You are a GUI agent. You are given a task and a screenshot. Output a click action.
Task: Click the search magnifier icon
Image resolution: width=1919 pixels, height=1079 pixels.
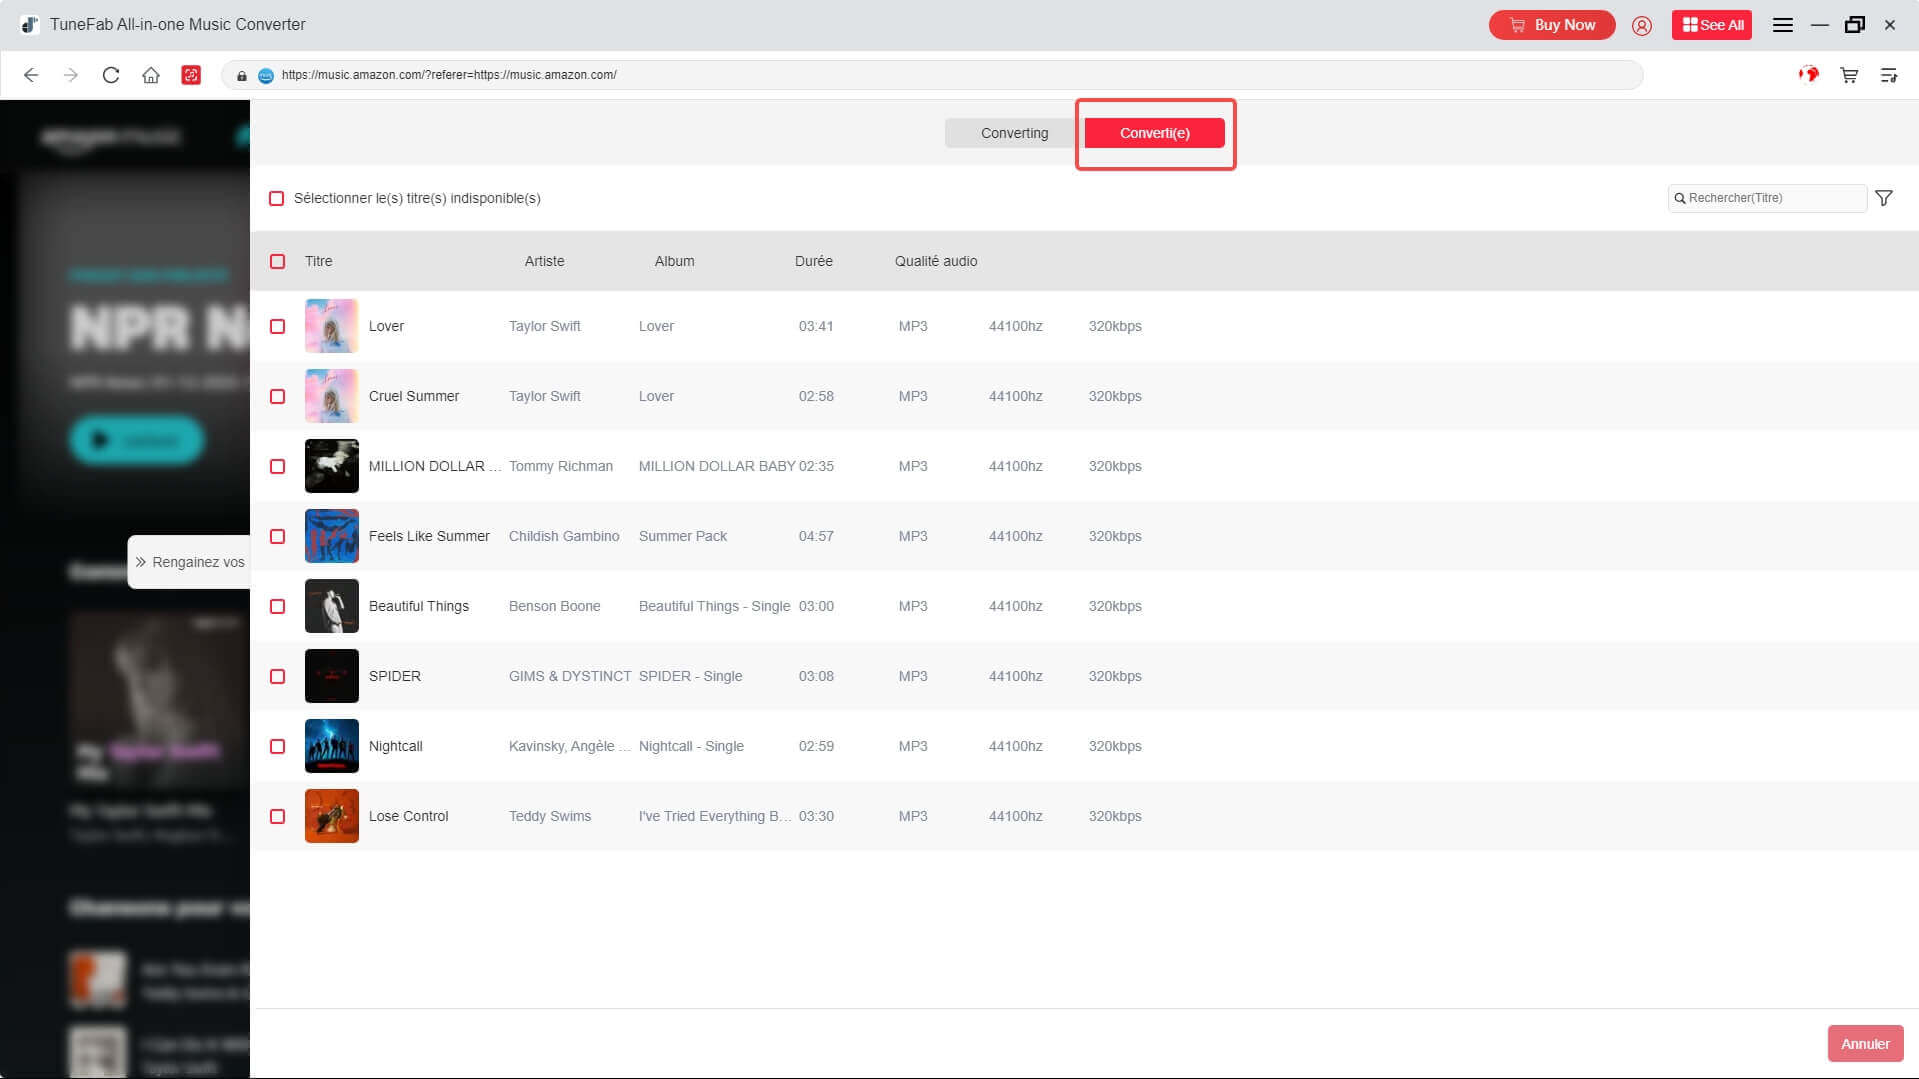1680,198
